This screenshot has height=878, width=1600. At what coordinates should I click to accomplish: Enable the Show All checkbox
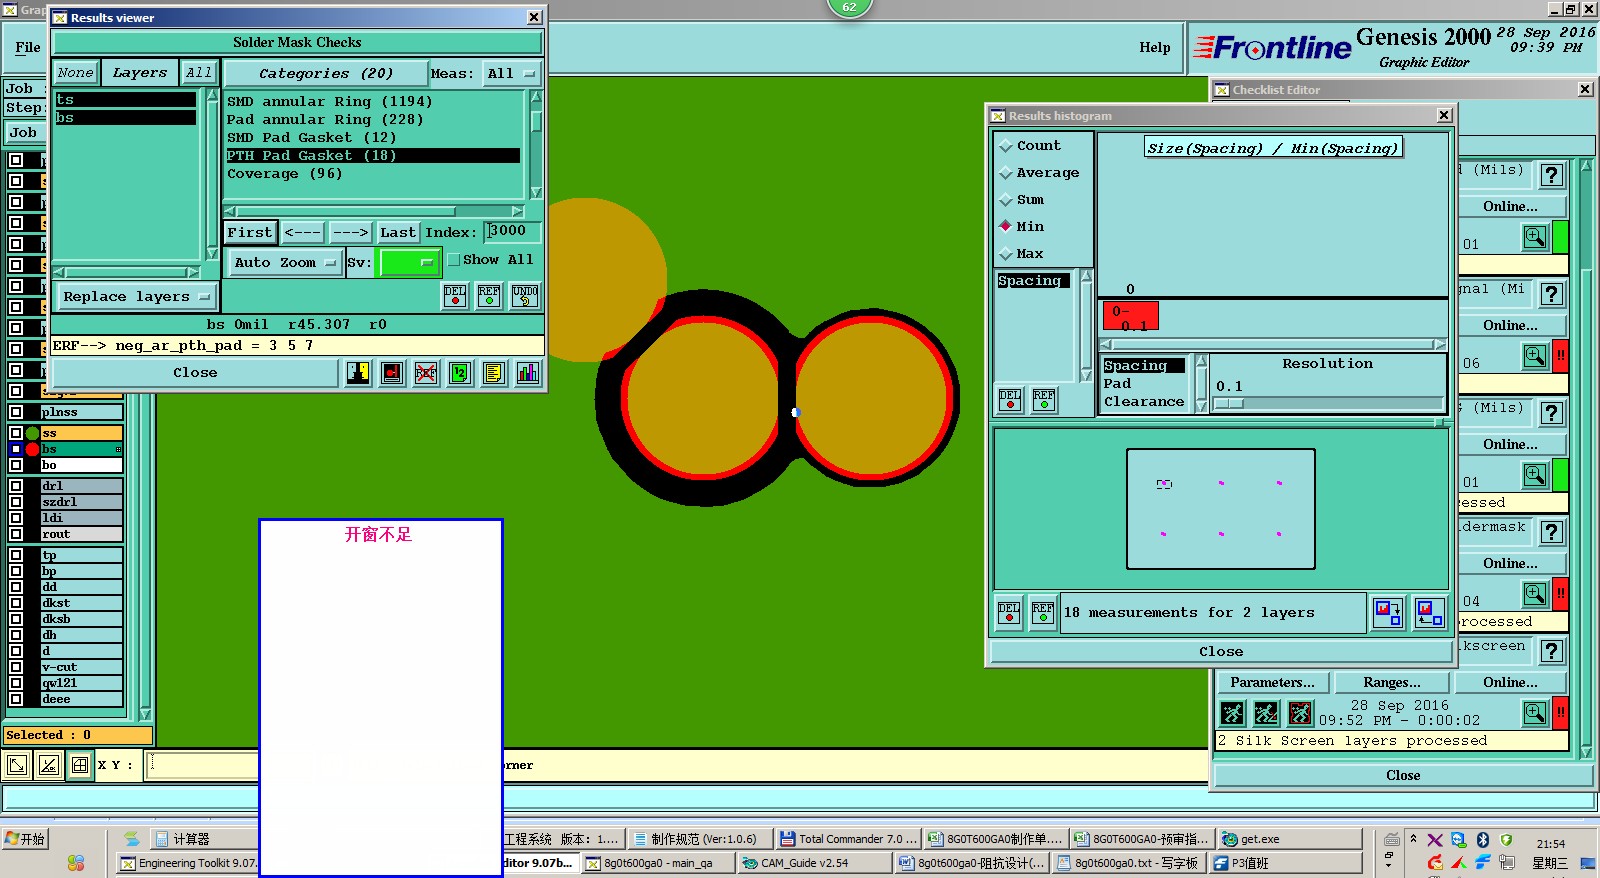pos(453,260)
